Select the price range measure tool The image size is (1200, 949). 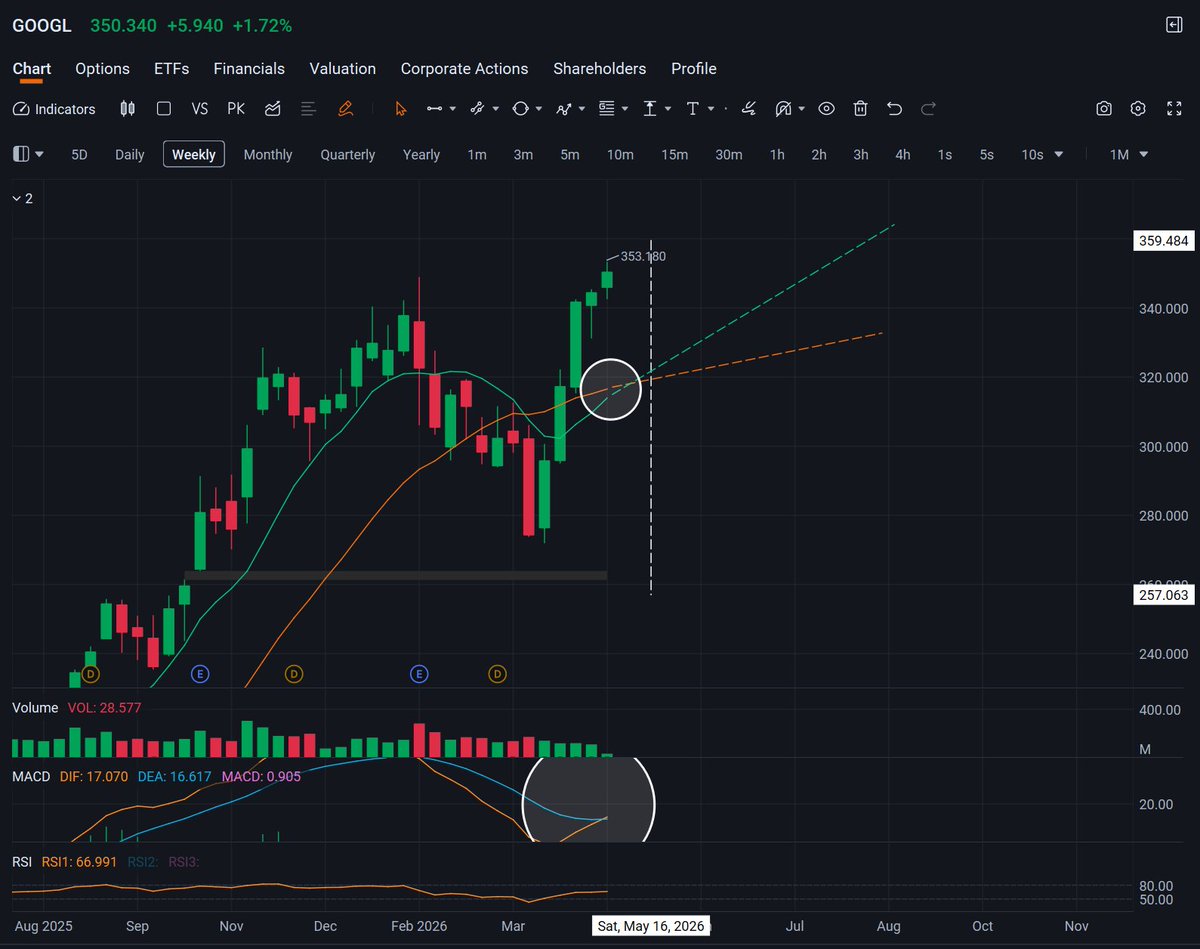click(650, 109)
